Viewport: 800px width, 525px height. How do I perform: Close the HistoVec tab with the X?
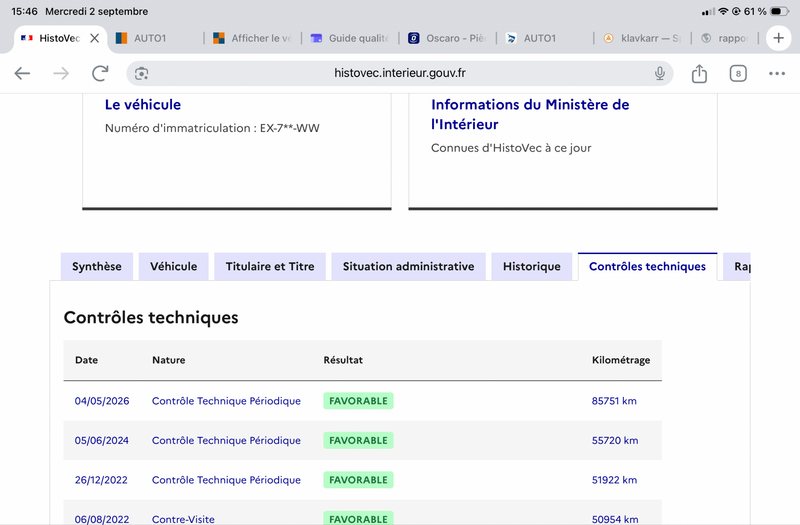[x=94, y=38]
